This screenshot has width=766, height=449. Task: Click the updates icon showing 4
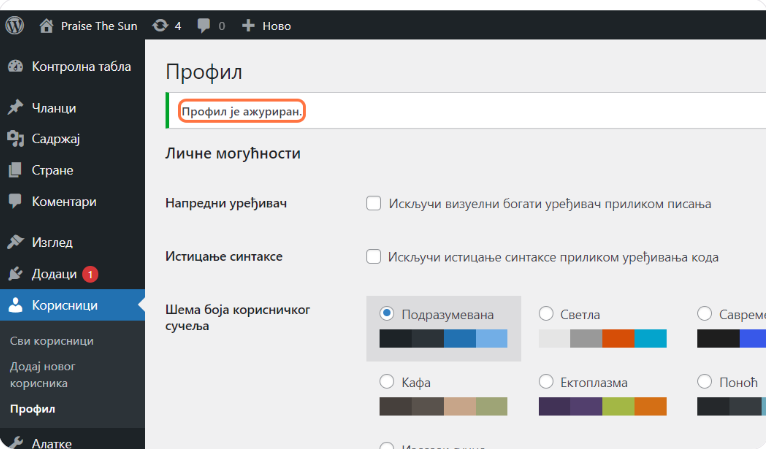point(160,25)
